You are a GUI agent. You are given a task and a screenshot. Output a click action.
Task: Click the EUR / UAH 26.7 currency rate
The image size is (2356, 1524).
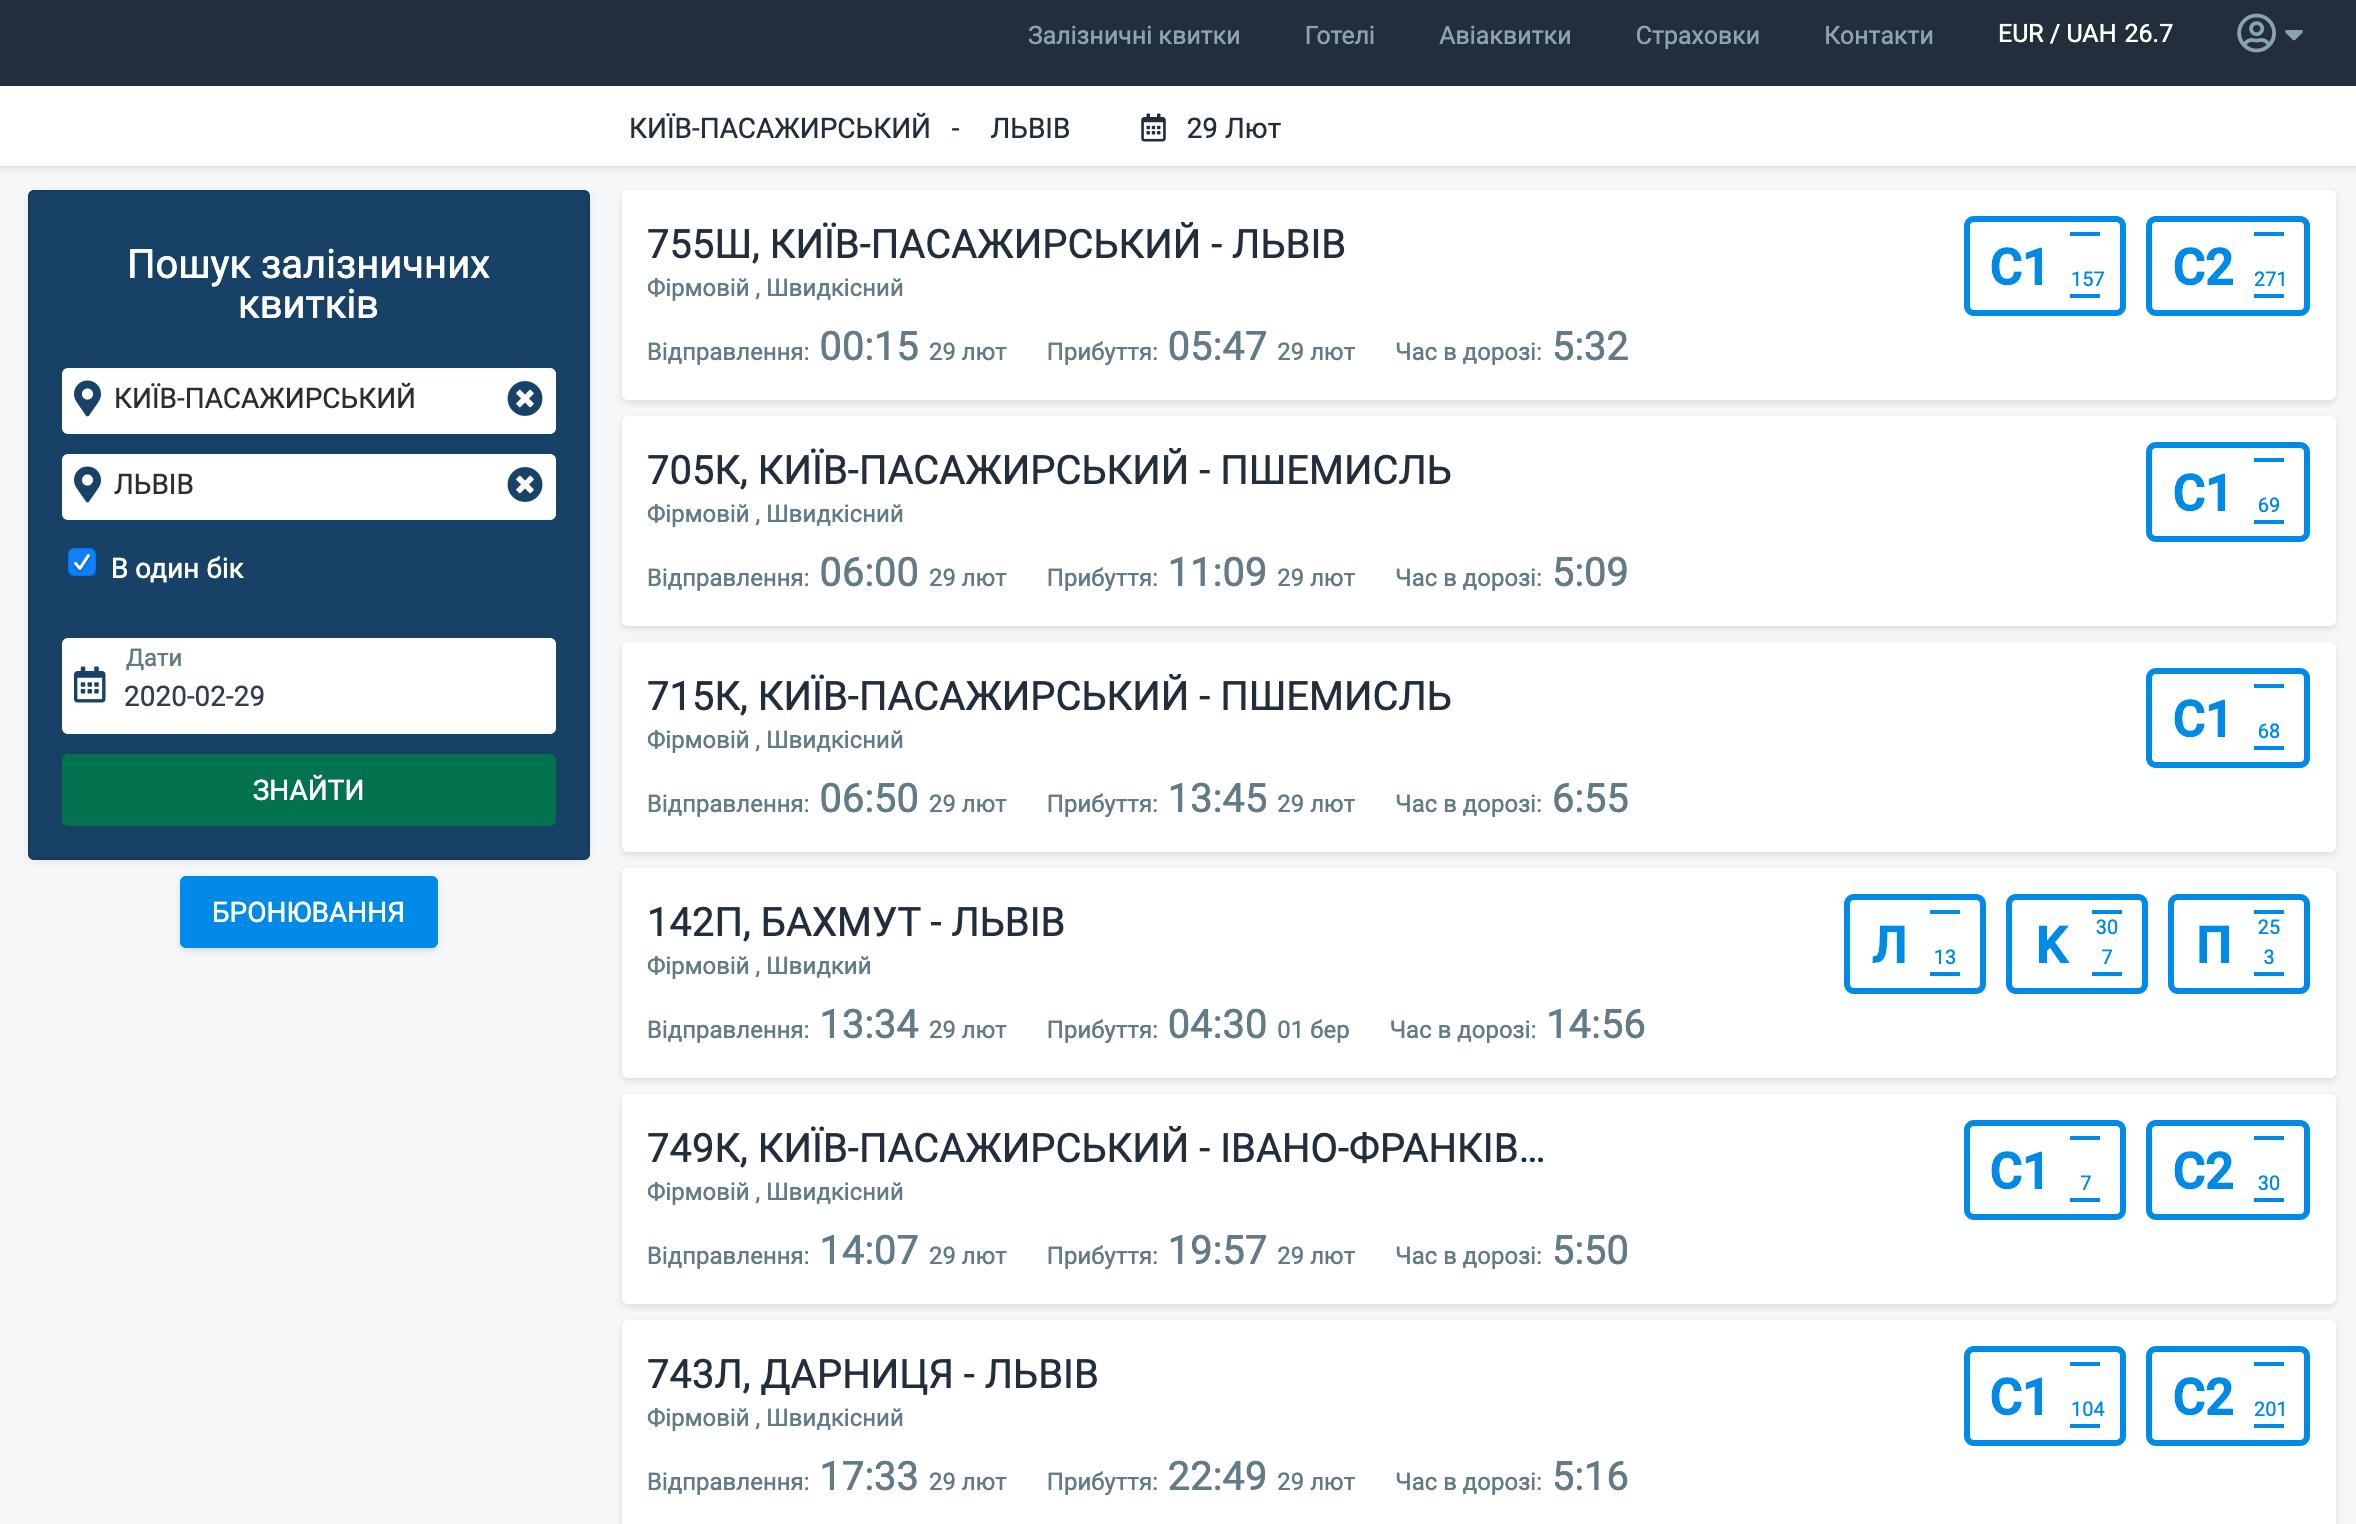[2085, 34]
